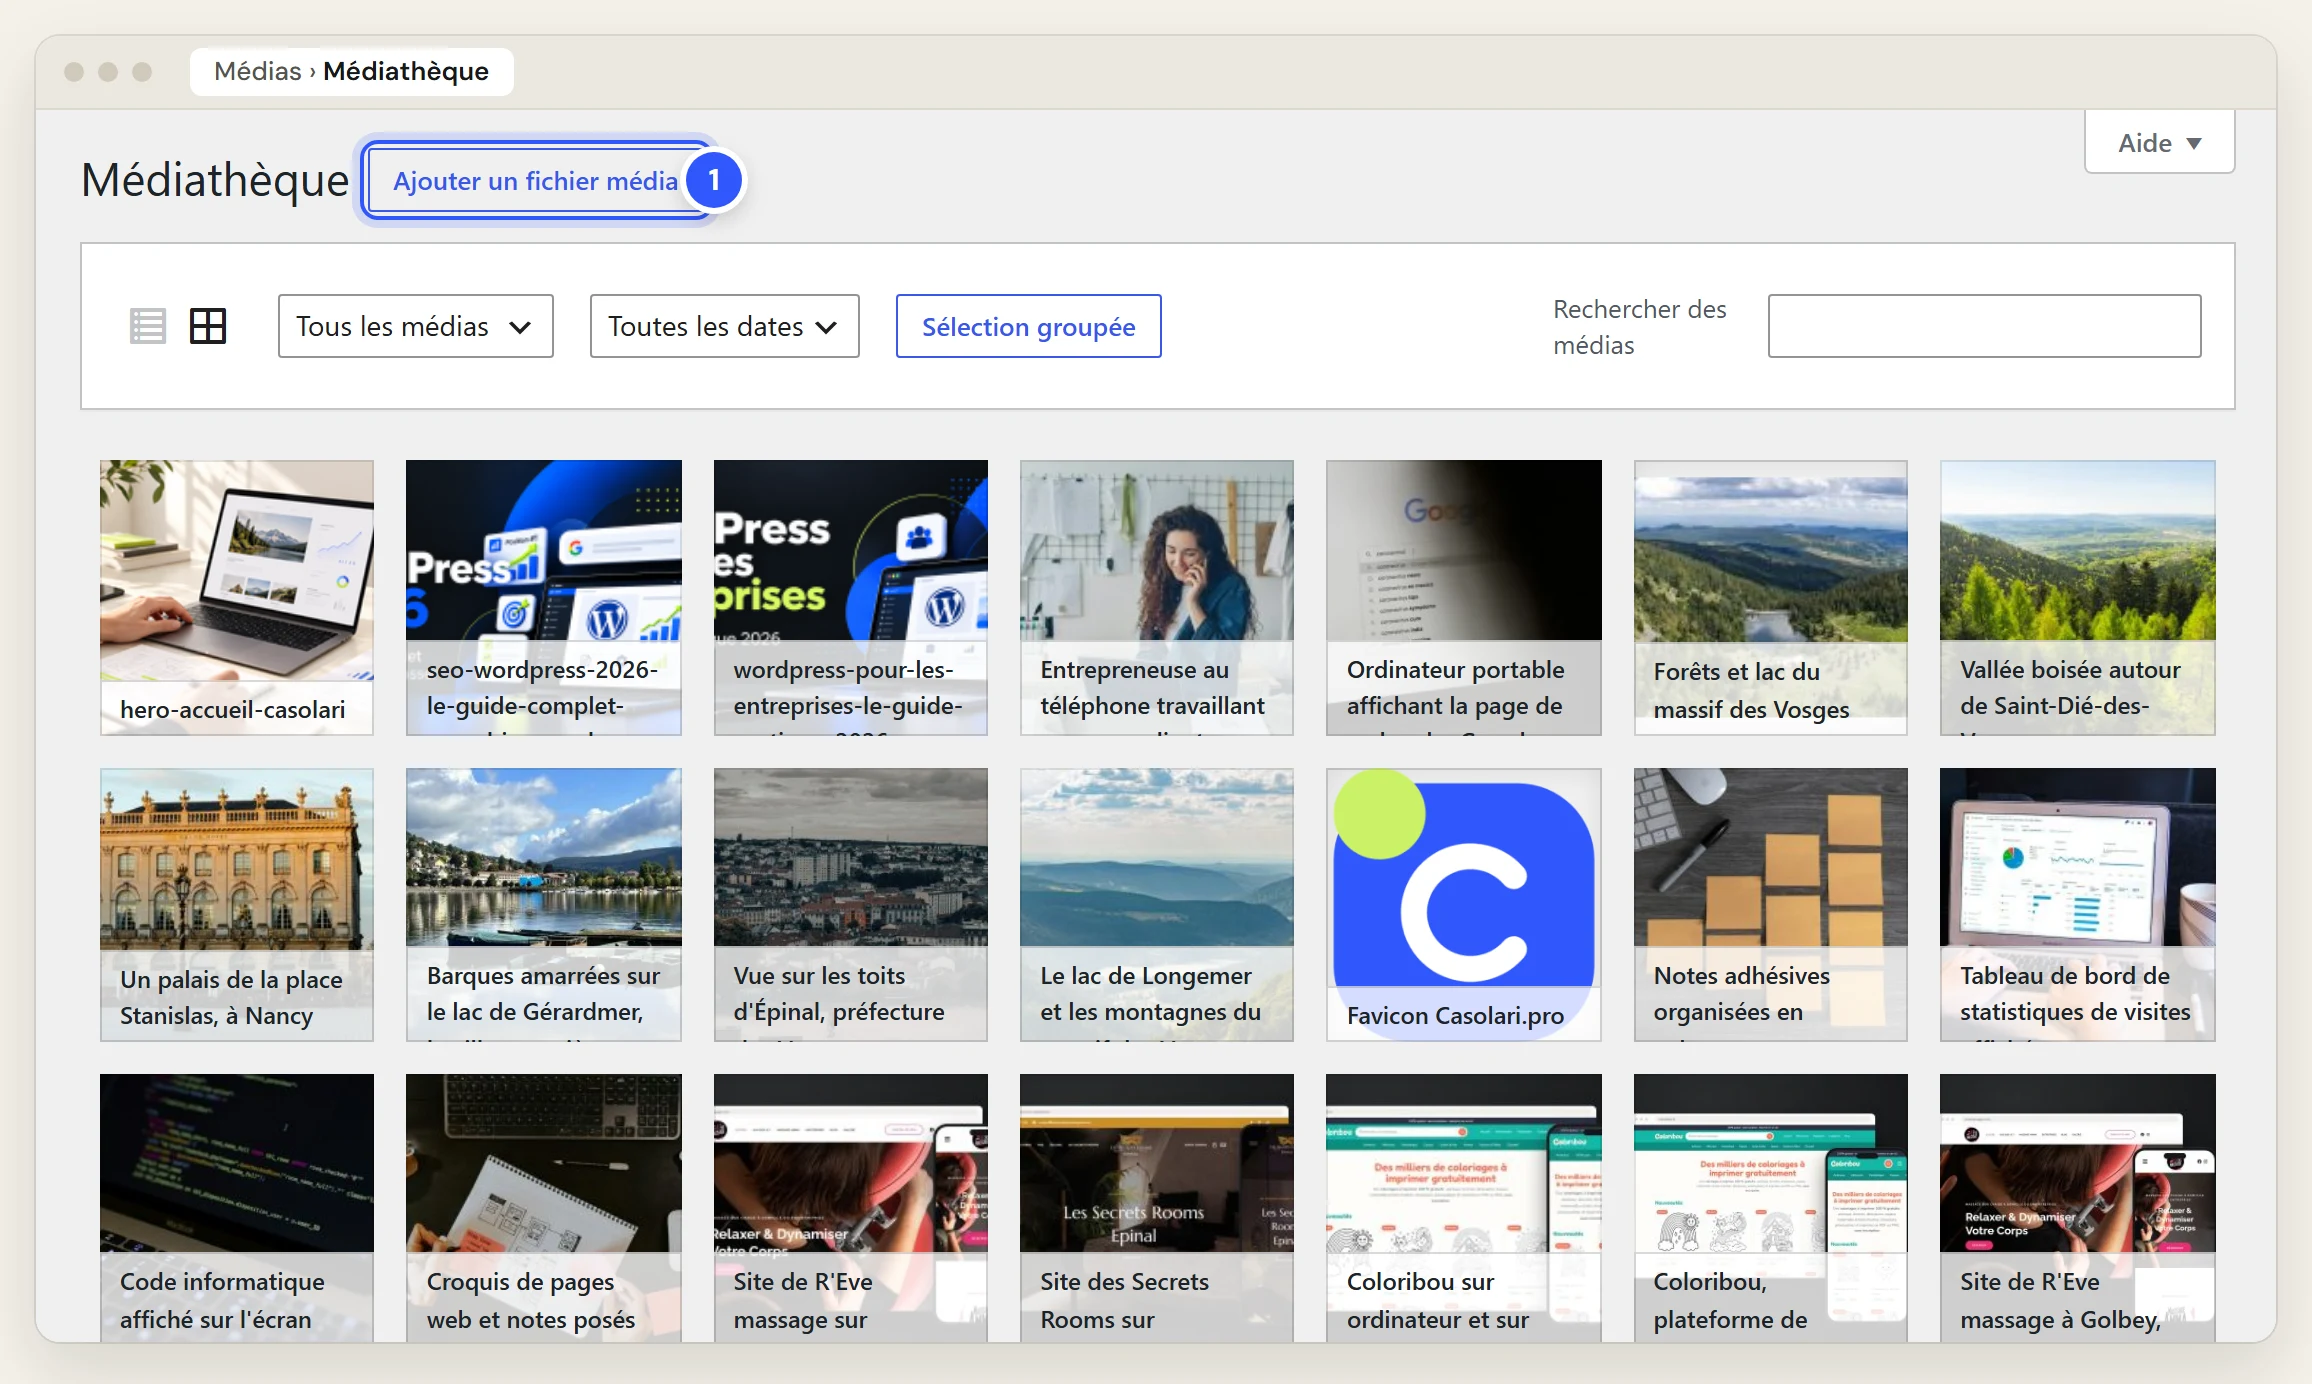This screenshot has height=1384, width=2312.
Task: Click 'Médias' in the breadcrumb
Action: tap(257, 71)
